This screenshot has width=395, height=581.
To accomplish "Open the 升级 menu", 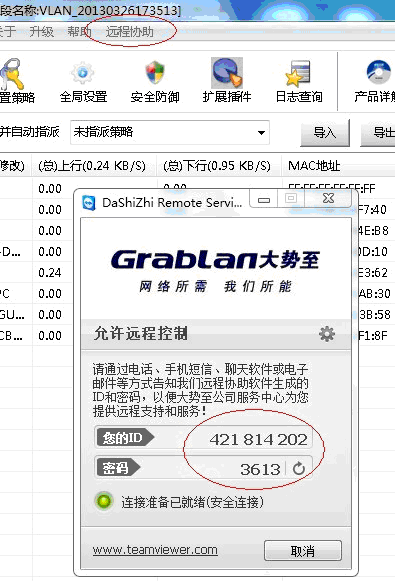I will coord(42,32).
